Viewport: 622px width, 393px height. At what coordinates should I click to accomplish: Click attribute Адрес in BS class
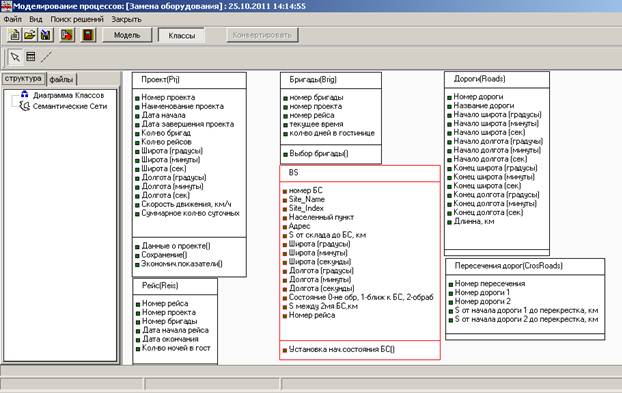tap(299, 226)
